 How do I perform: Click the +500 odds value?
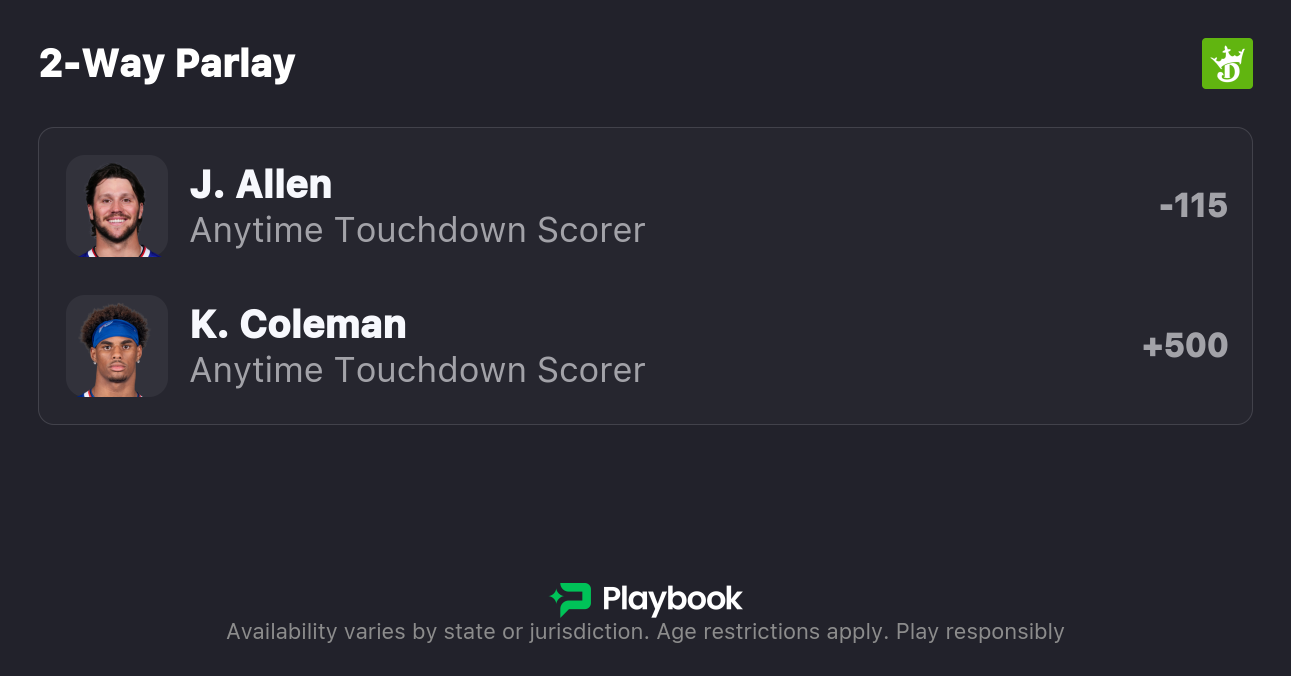tap(1185, 346)
